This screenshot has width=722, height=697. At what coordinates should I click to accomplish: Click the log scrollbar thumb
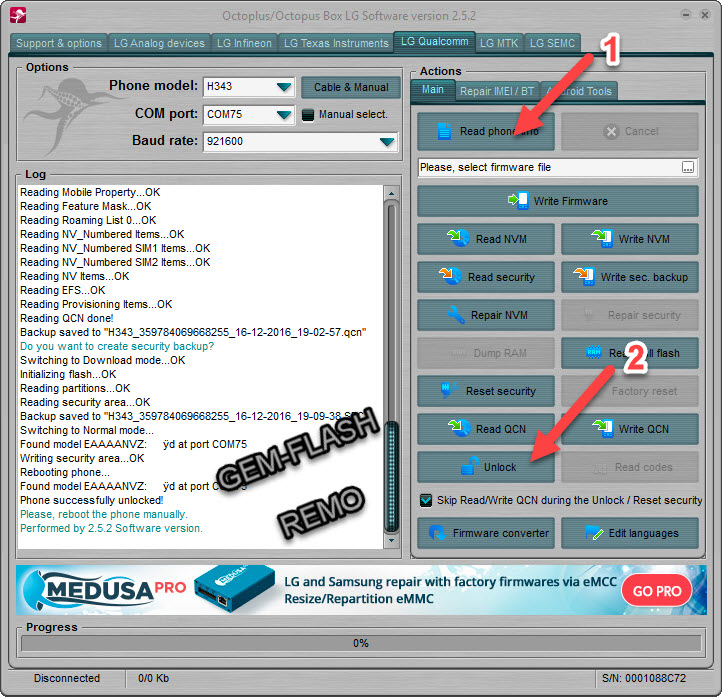(392, 477)
